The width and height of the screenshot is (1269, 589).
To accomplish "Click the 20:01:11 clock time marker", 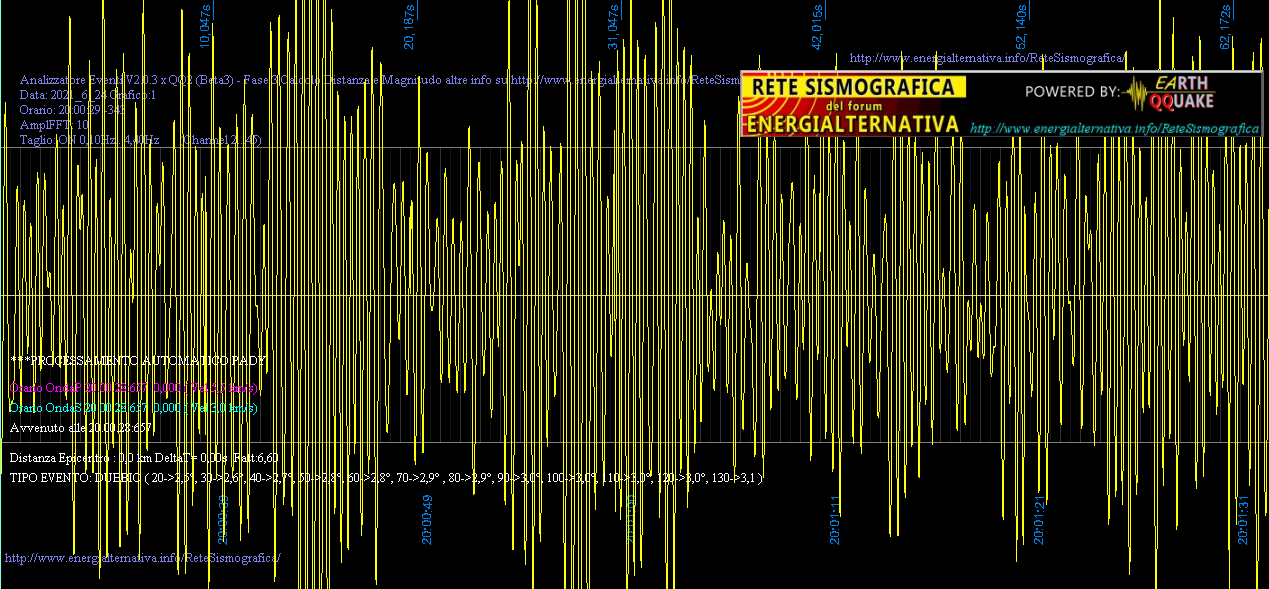I will tap(835, 519).
